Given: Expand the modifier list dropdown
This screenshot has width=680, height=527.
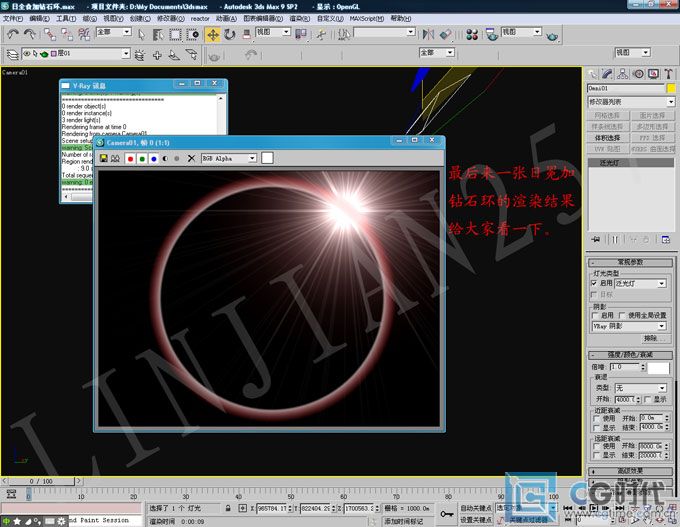Looking at the screenshot, I should (x=631, y=102).
